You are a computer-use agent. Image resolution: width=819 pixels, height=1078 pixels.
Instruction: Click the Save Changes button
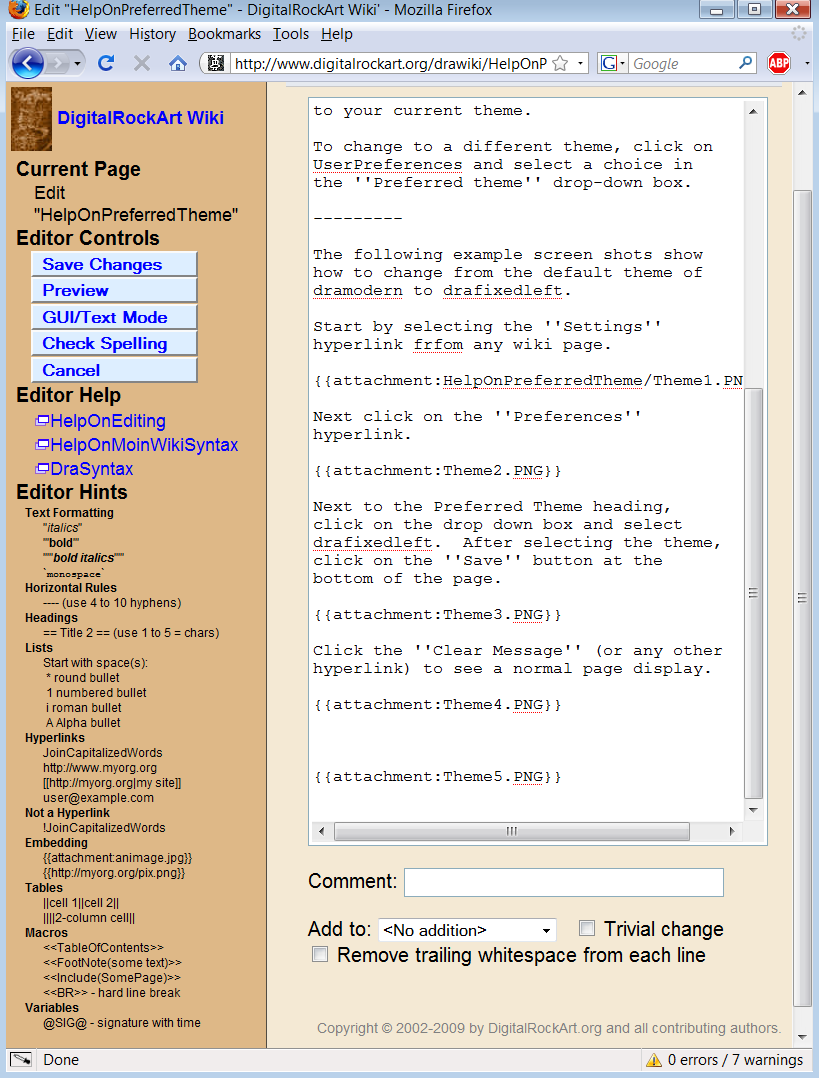tap(114, 264)
